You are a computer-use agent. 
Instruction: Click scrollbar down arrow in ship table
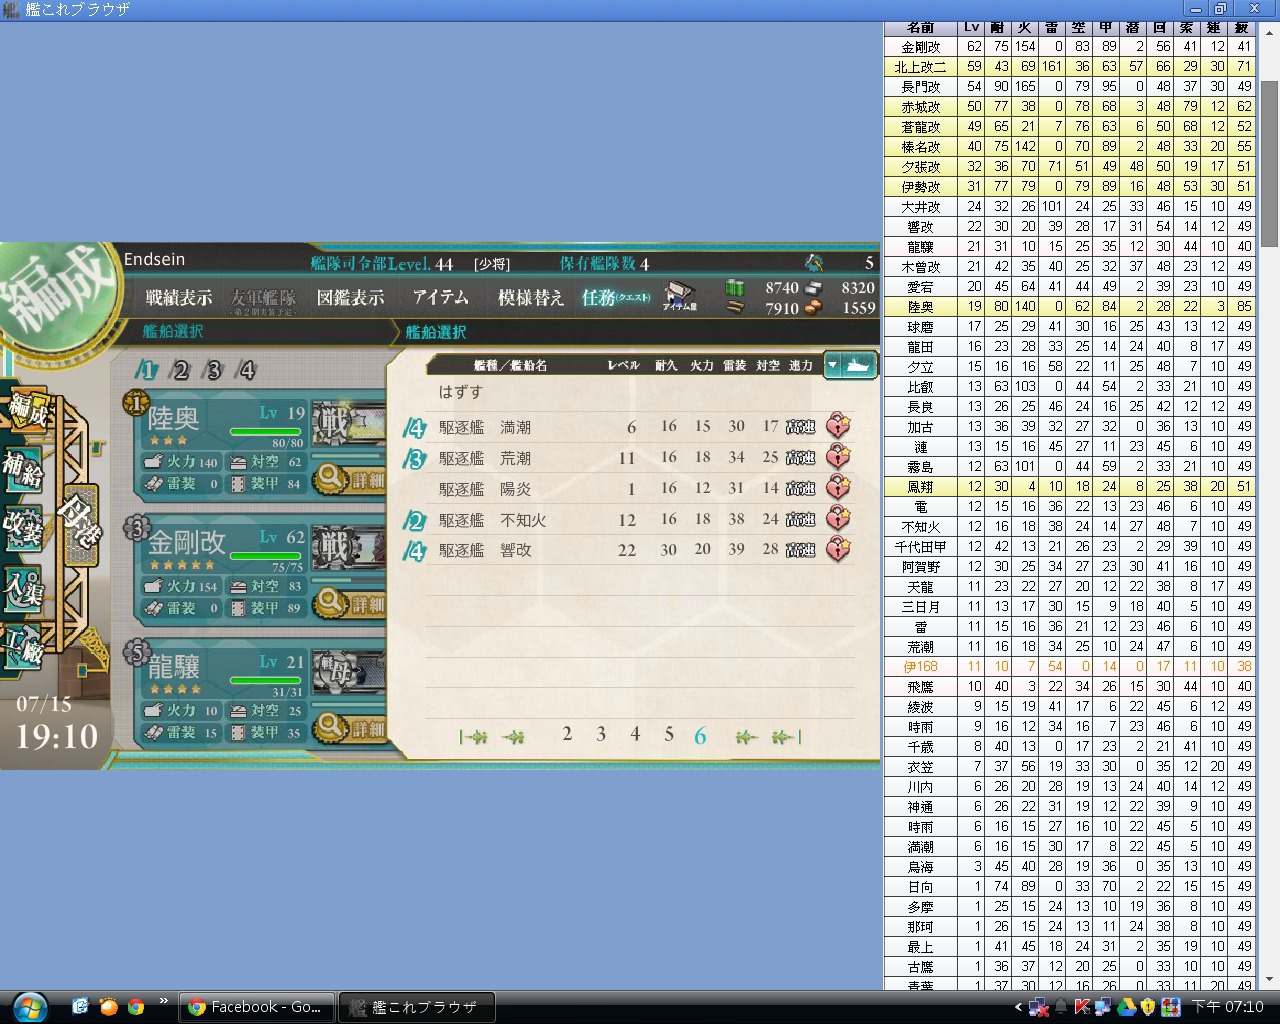pos(1269,979)
